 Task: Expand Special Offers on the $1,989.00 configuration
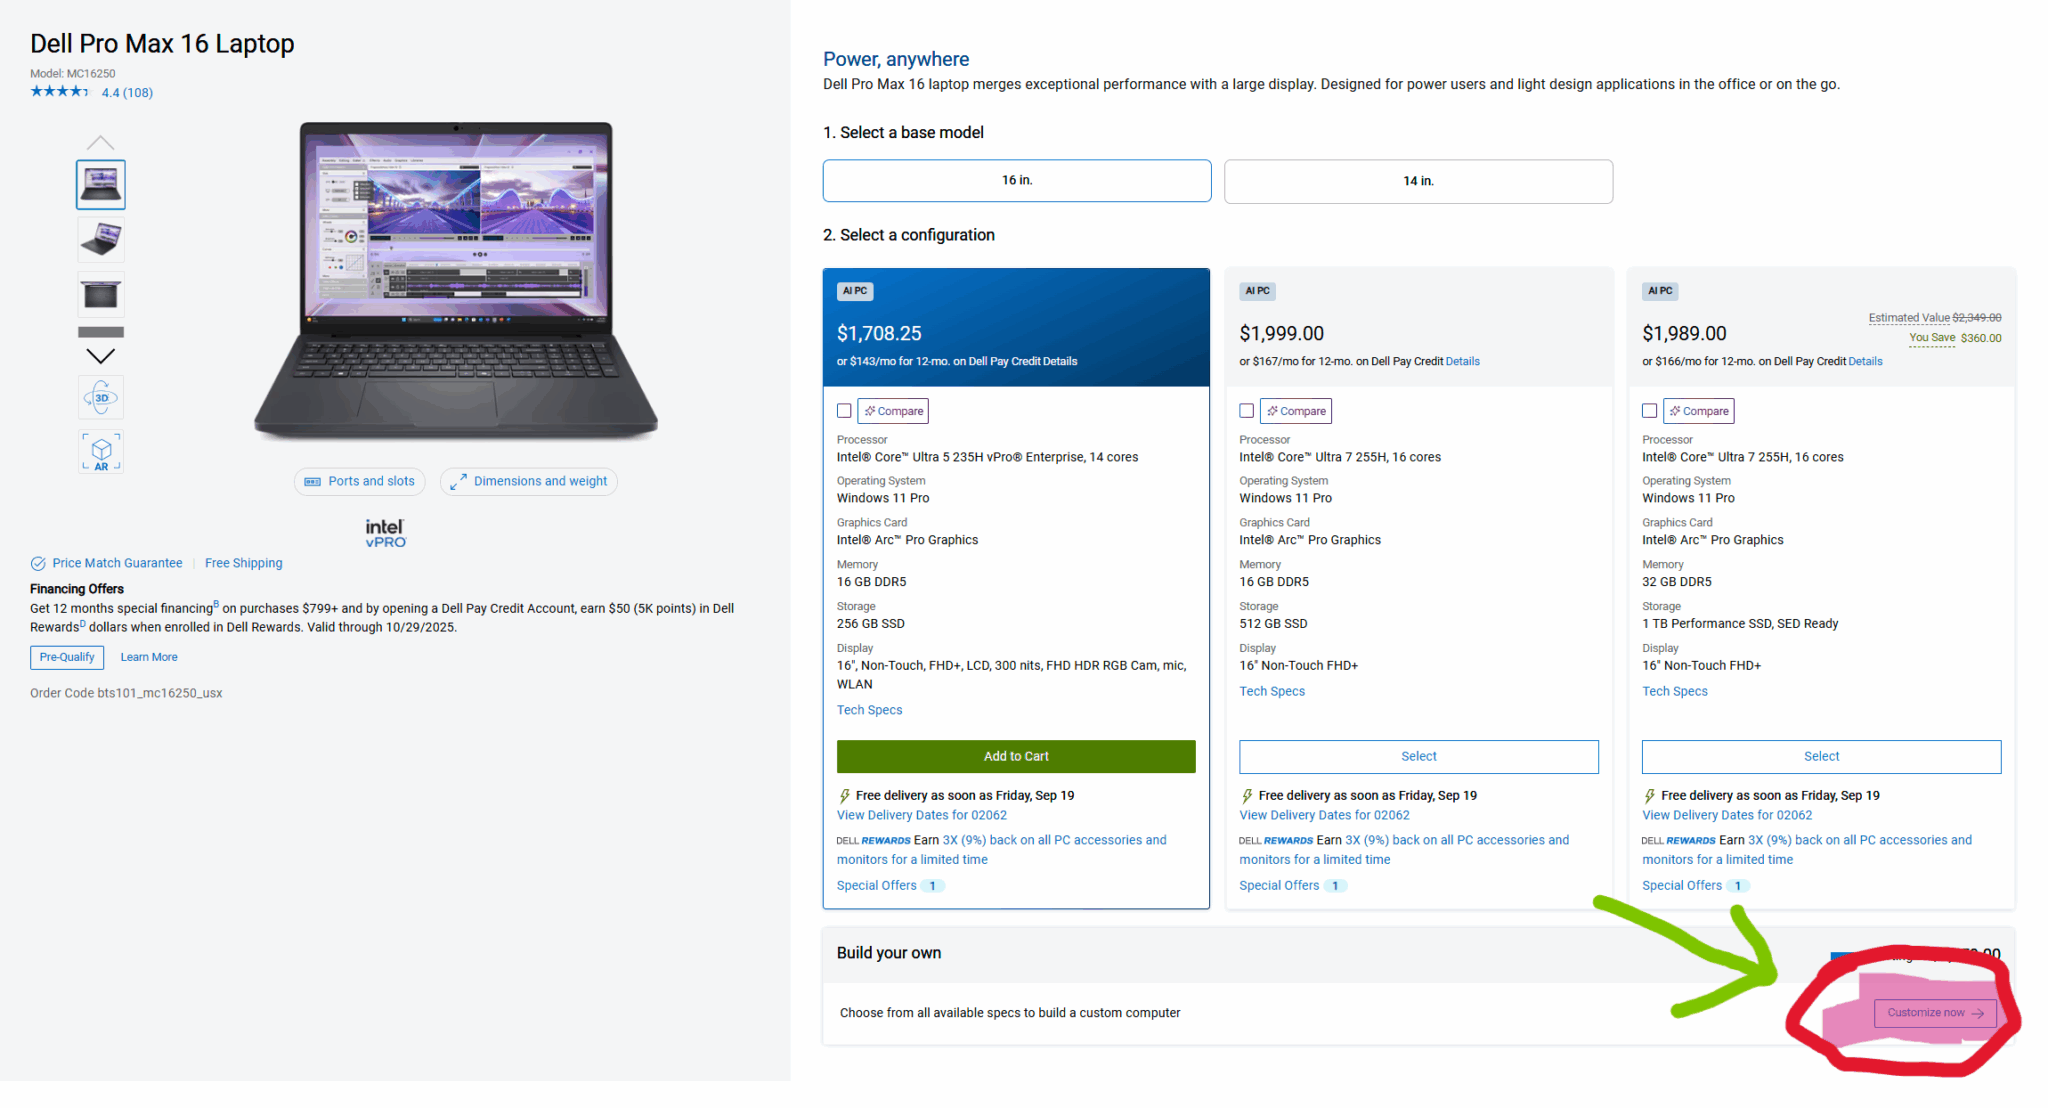pyautogui.click(x=1682, y=886)
